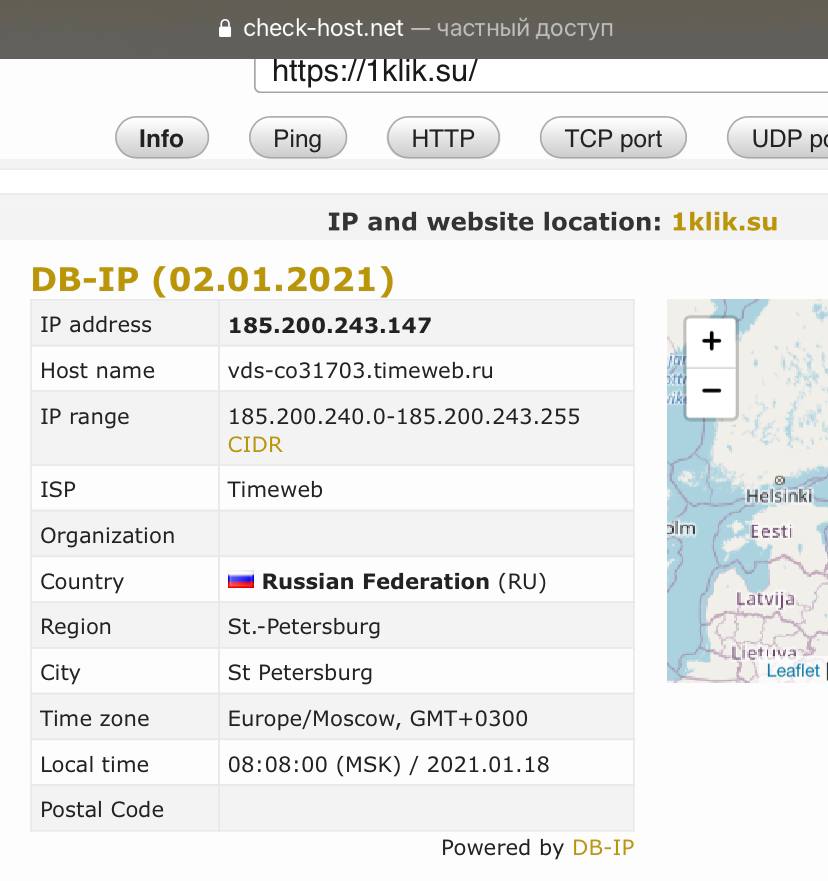The image size is (828, 881).
Task: Click the Eesti label on map
Action: [771, 531]
